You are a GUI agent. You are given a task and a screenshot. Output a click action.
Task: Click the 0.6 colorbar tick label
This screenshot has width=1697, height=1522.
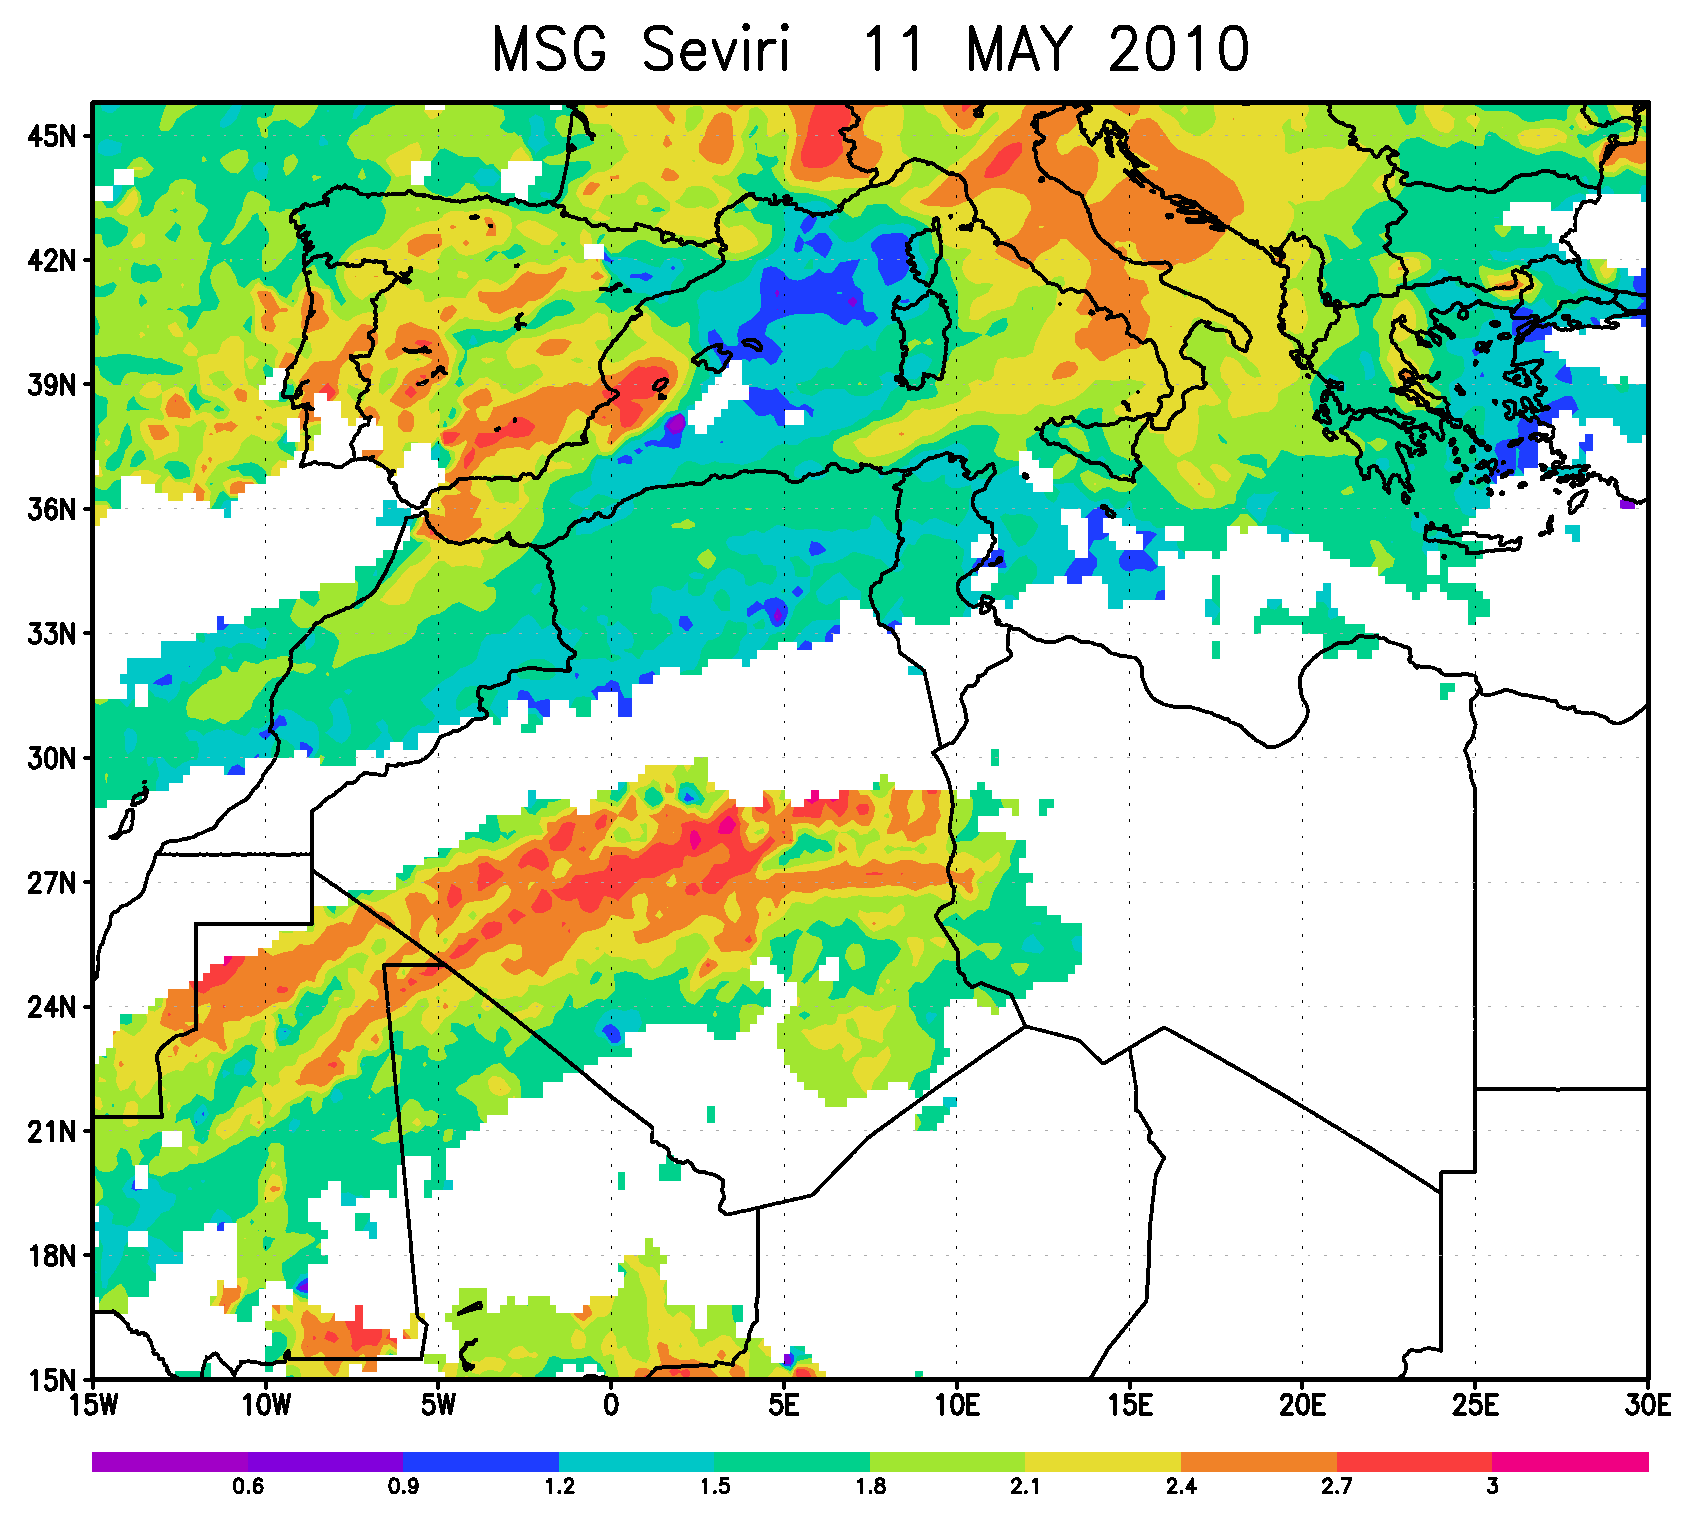point(248,1487)
